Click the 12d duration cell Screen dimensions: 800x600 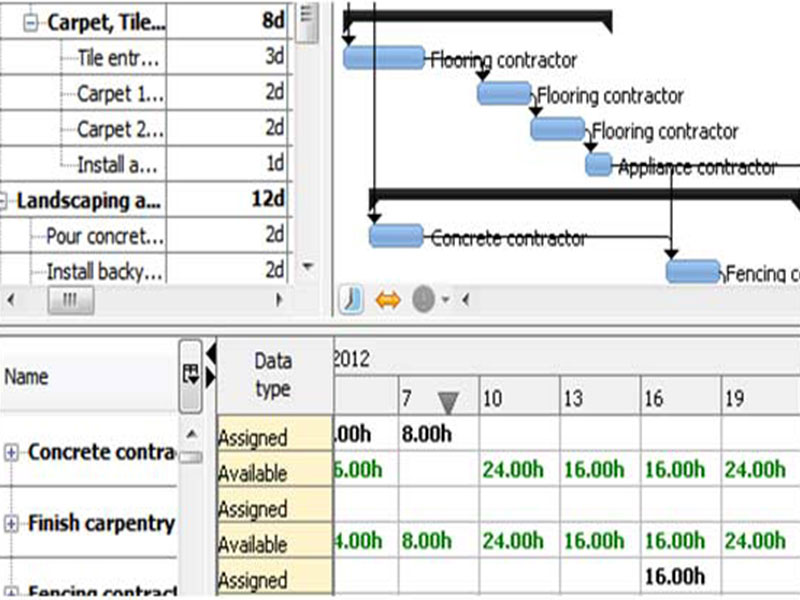(x=227, y=200)
